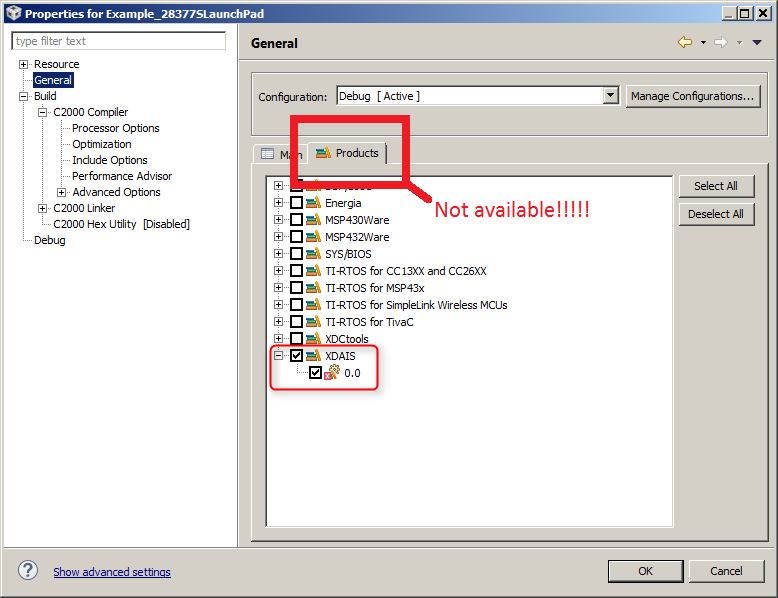The image size is (778, 598).
Task: Expand the Energia product node
Action: (x=278, y=202)
